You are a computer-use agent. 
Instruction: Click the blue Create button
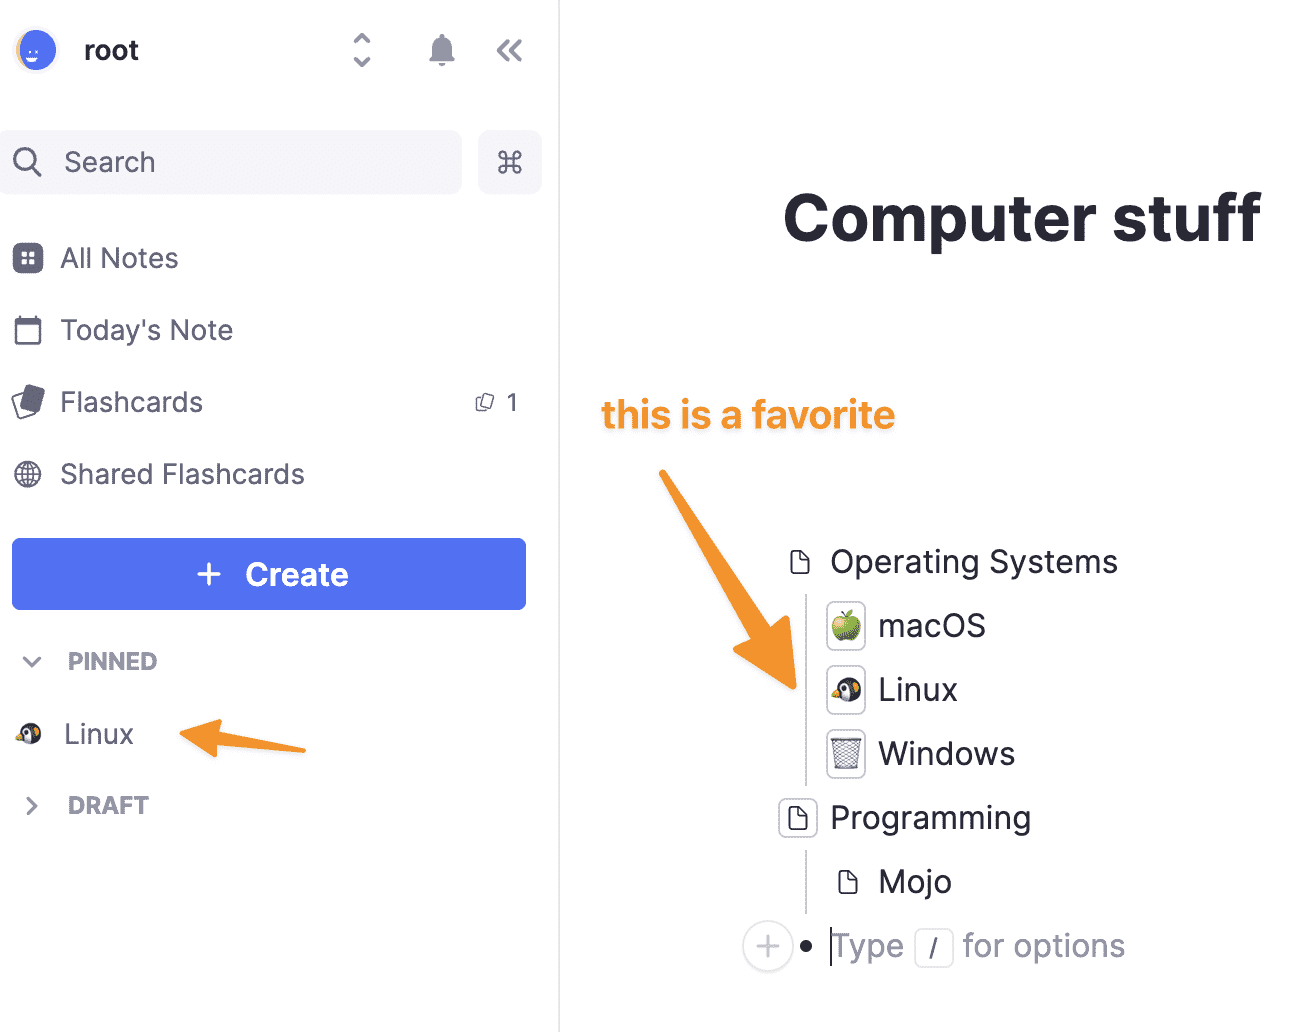pos(269,574)
